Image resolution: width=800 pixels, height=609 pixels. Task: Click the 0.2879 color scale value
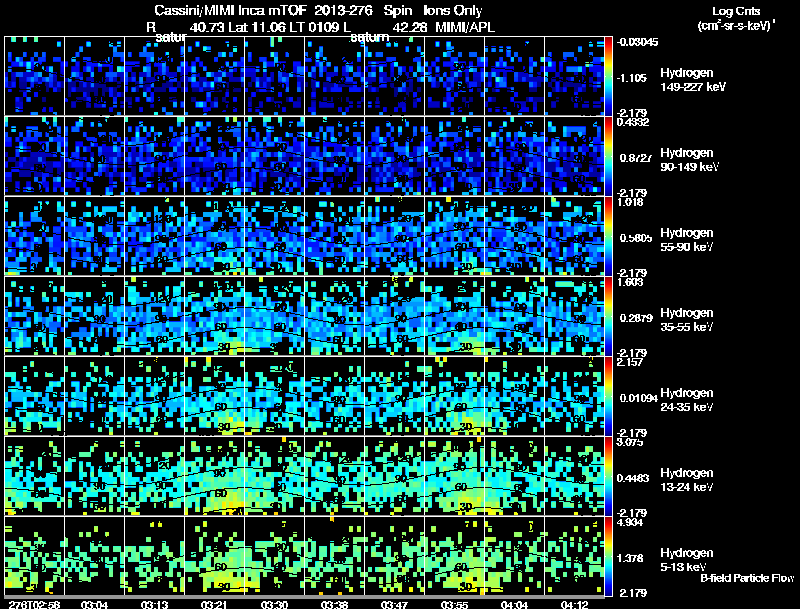click(636, 318)
